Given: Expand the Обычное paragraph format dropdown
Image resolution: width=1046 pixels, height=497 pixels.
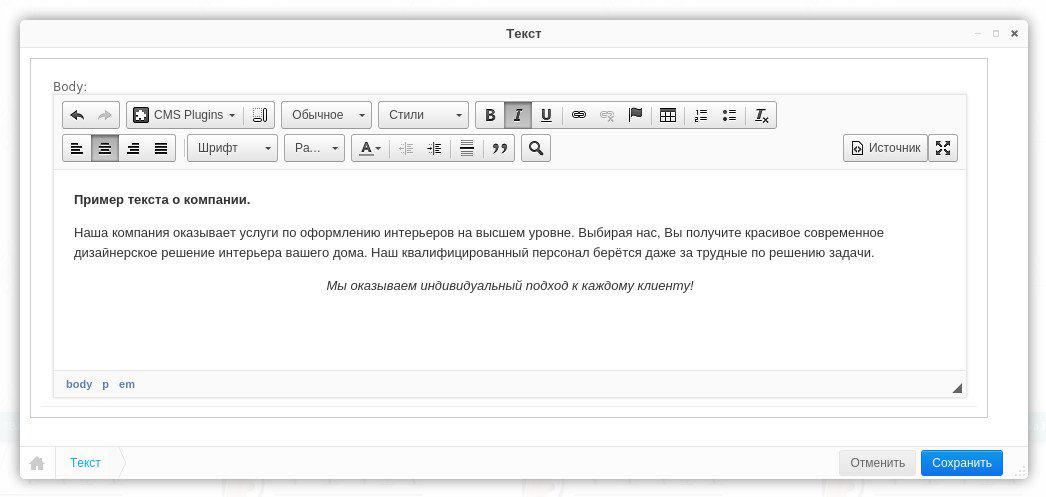Looking at the screenshot, I should pos(326,115).
